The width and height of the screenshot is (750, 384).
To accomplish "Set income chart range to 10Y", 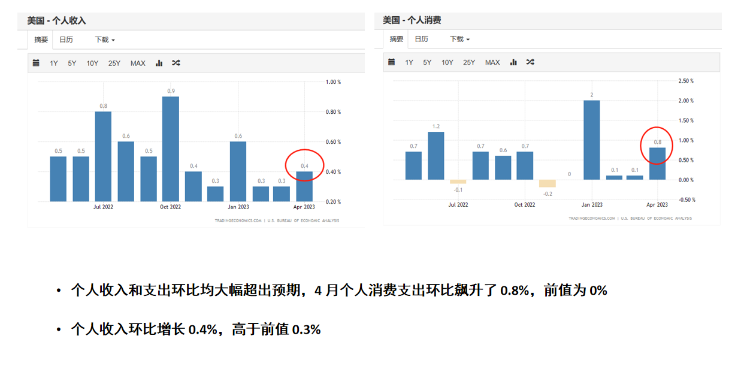I will [x=92, y=63].
